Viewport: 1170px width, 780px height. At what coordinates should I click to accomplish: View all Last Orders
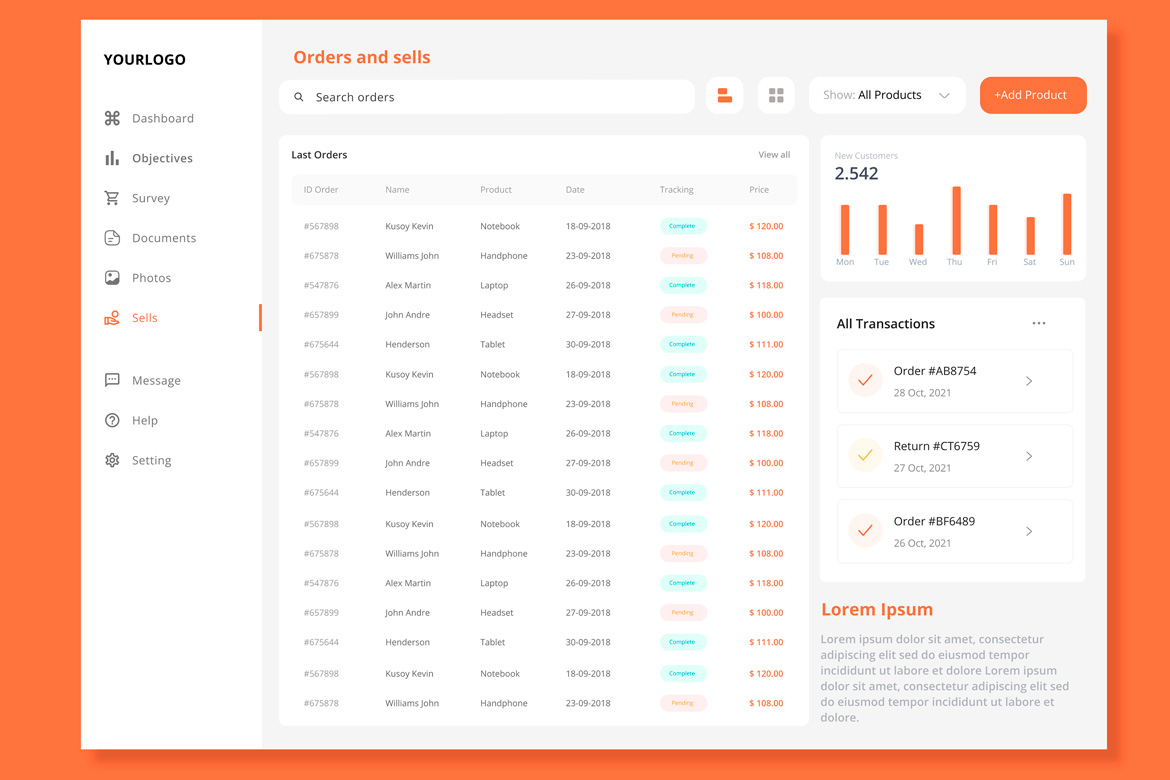[774, 155]
